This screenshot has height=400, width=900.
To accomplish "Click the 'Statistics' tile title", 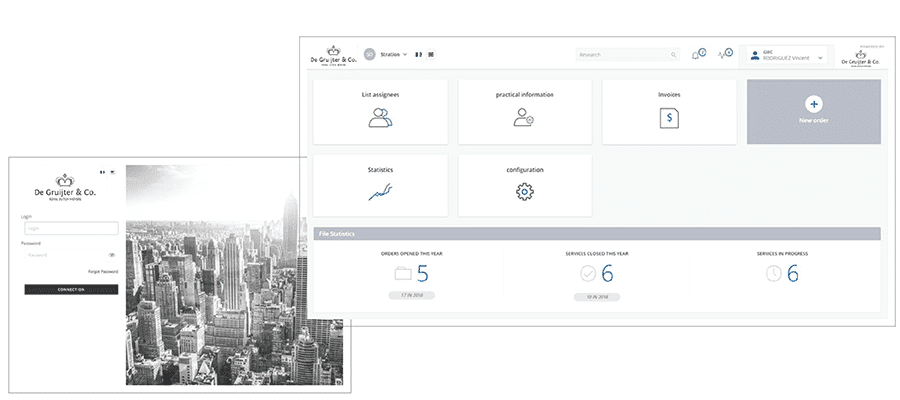I will (x=380, y=170).
